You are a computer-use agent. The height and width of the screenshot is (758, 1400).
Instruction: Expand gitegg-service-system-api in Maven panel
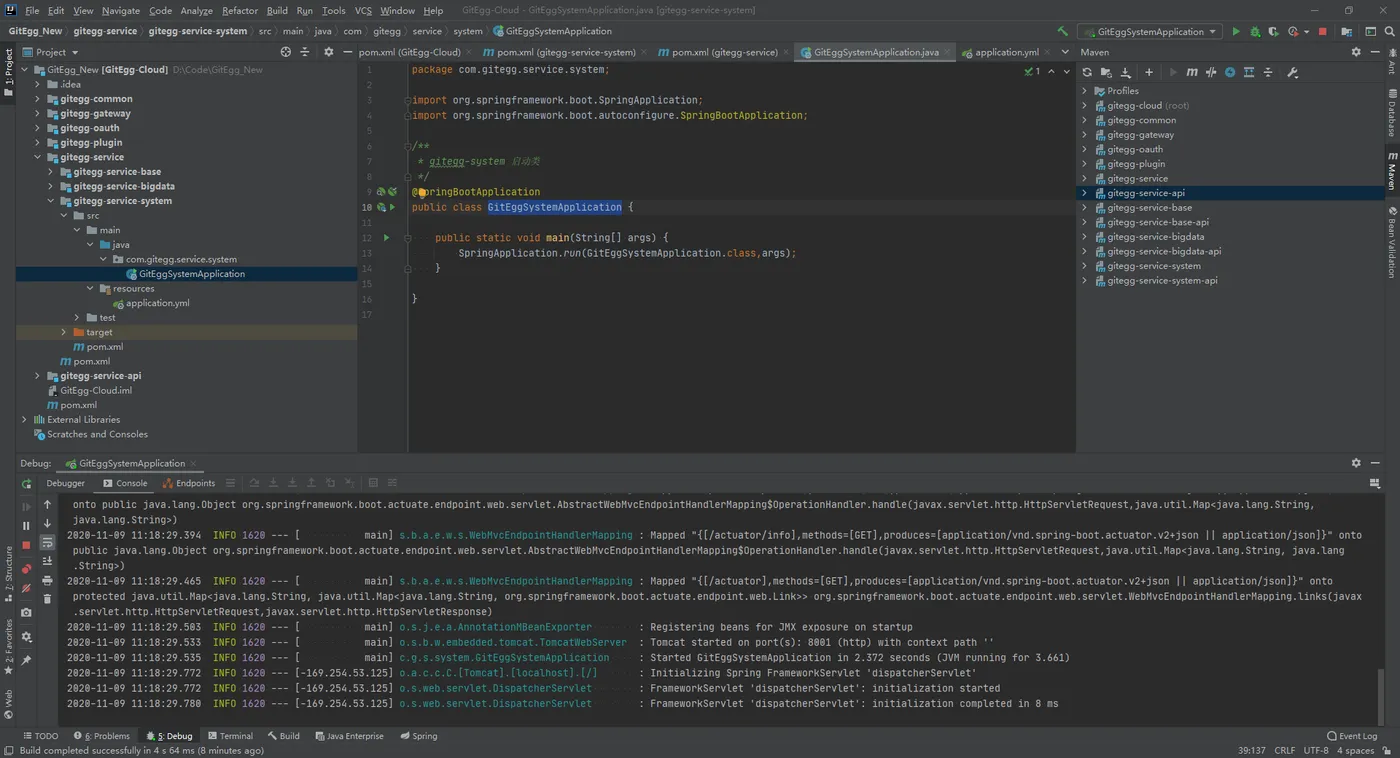pos(1085,281)
